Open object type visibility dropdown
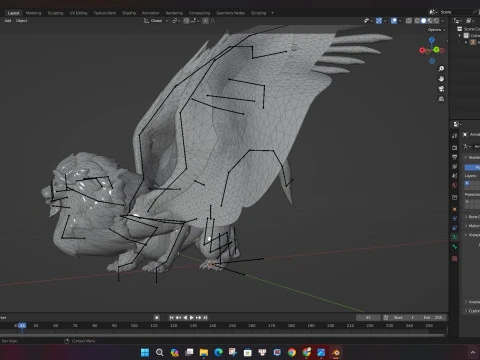480x360 pixels. tap(368, 21)
